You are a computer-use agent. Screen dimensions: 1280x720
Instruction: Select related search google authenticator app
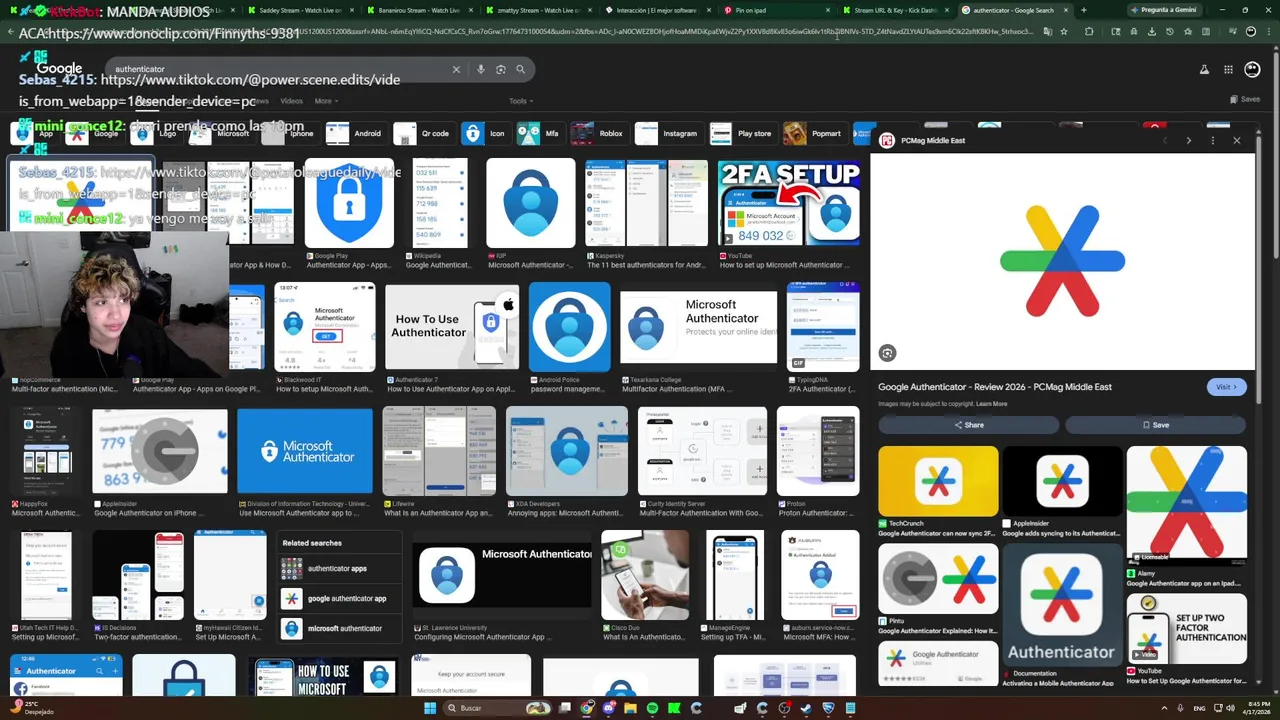click(x=339, y=598)
